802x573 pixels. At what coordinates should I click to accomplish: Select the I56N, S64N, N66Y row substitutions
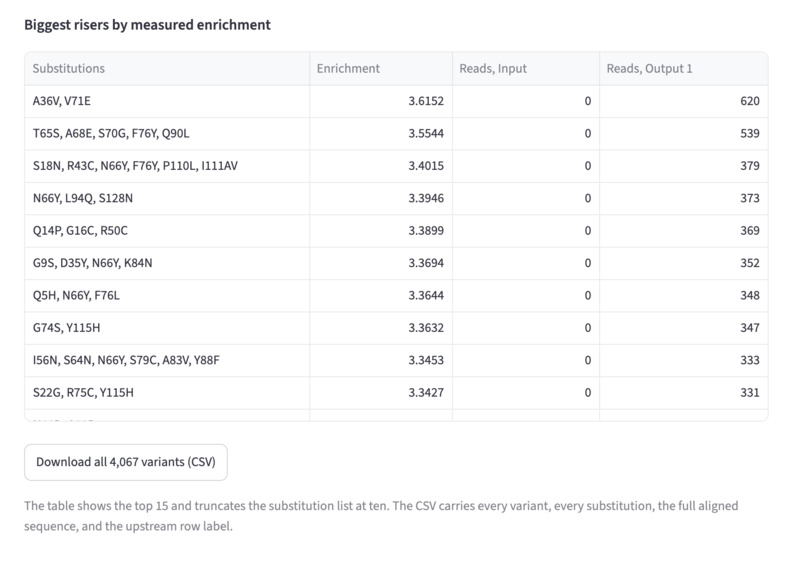click(167, 360)
